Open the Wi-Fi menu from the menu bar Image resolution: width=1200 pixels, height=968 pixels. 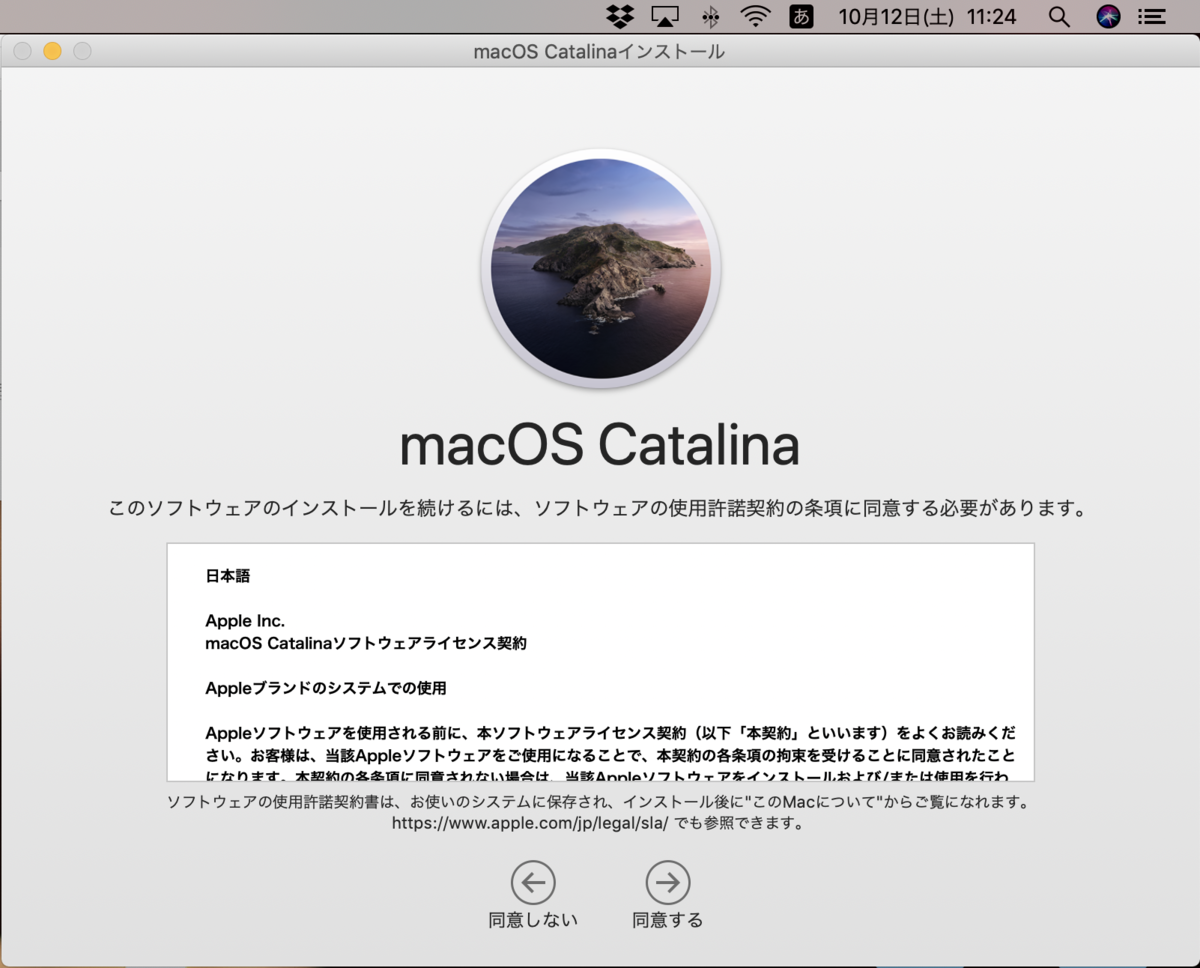click(754, 16)
